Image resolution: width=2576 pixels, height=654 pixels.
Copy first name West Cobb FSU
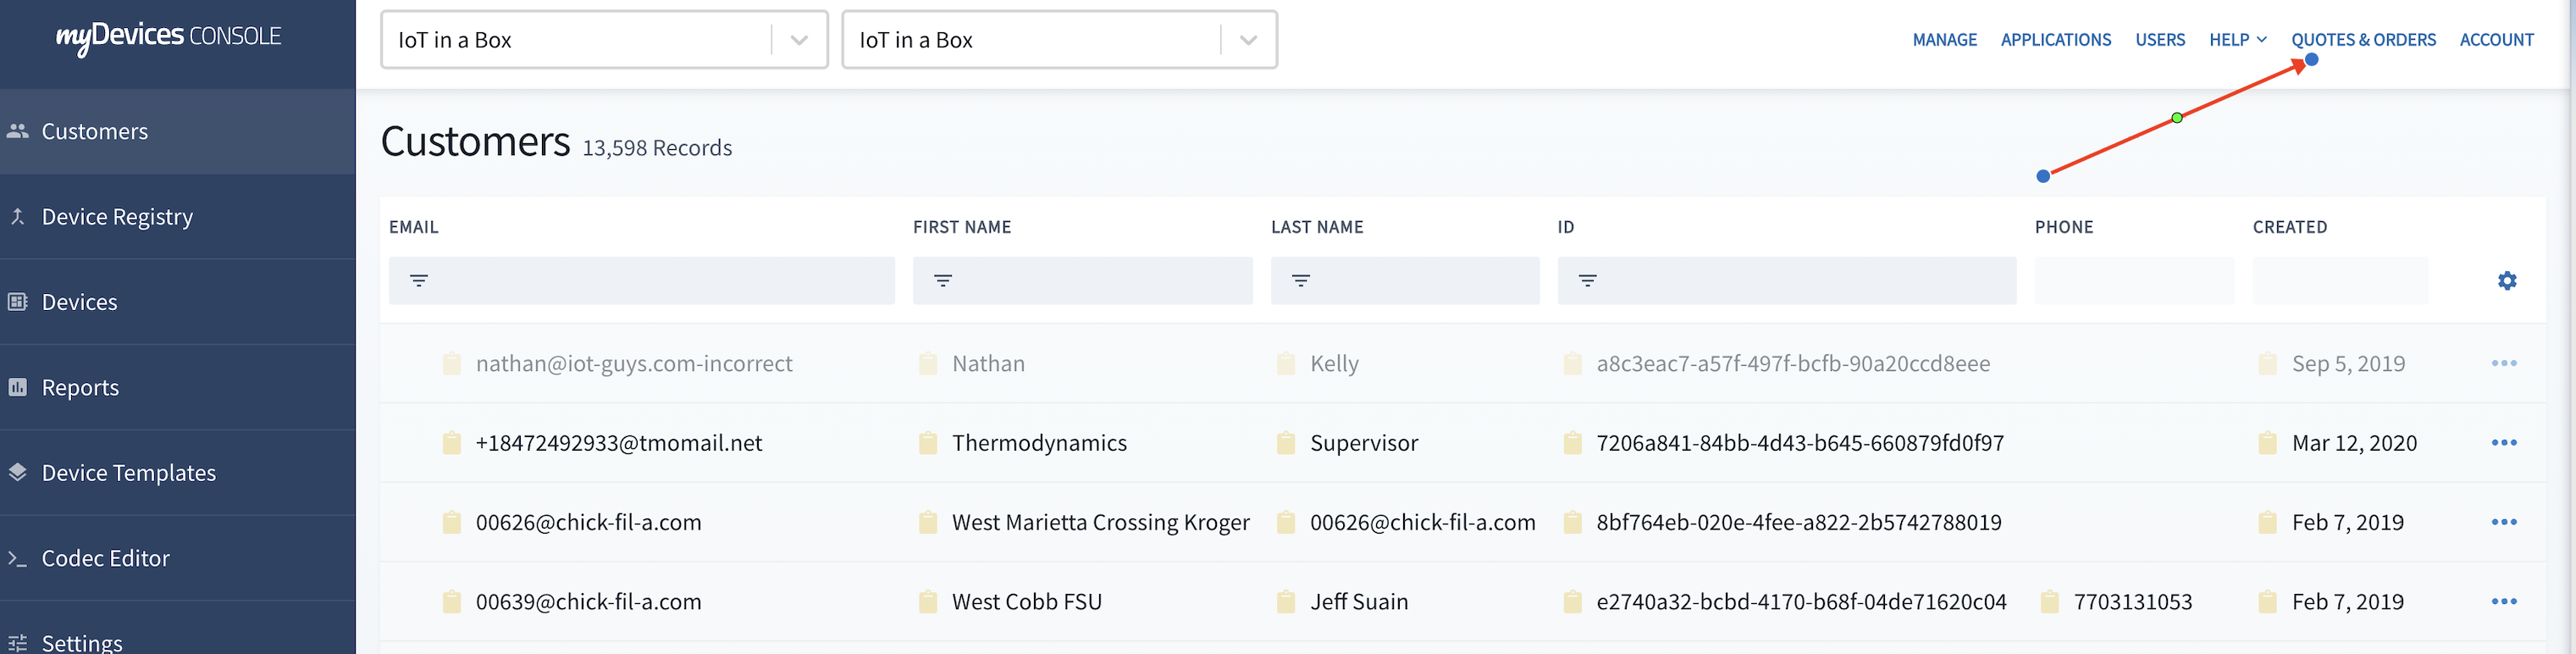928,602
